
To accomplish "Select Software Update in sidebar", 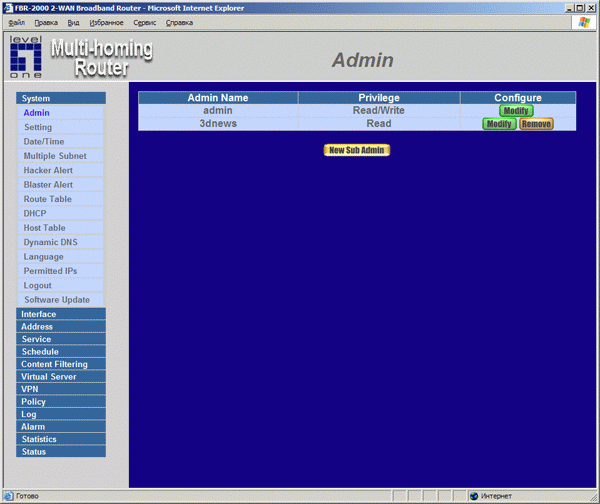I will (57, 300).
